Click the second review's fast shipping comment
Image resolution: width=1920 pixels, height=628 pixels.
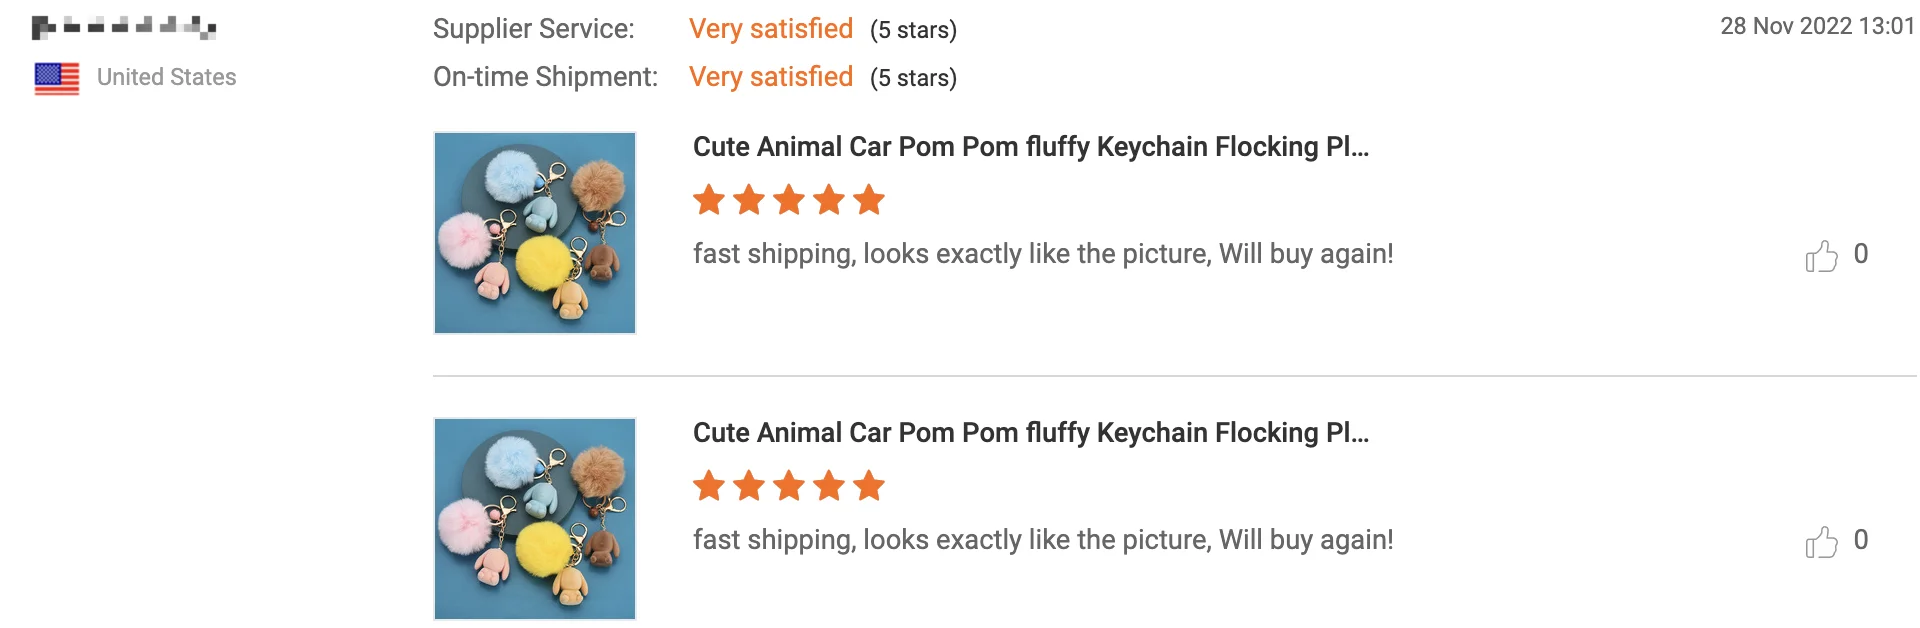(x=1042, y=540)
